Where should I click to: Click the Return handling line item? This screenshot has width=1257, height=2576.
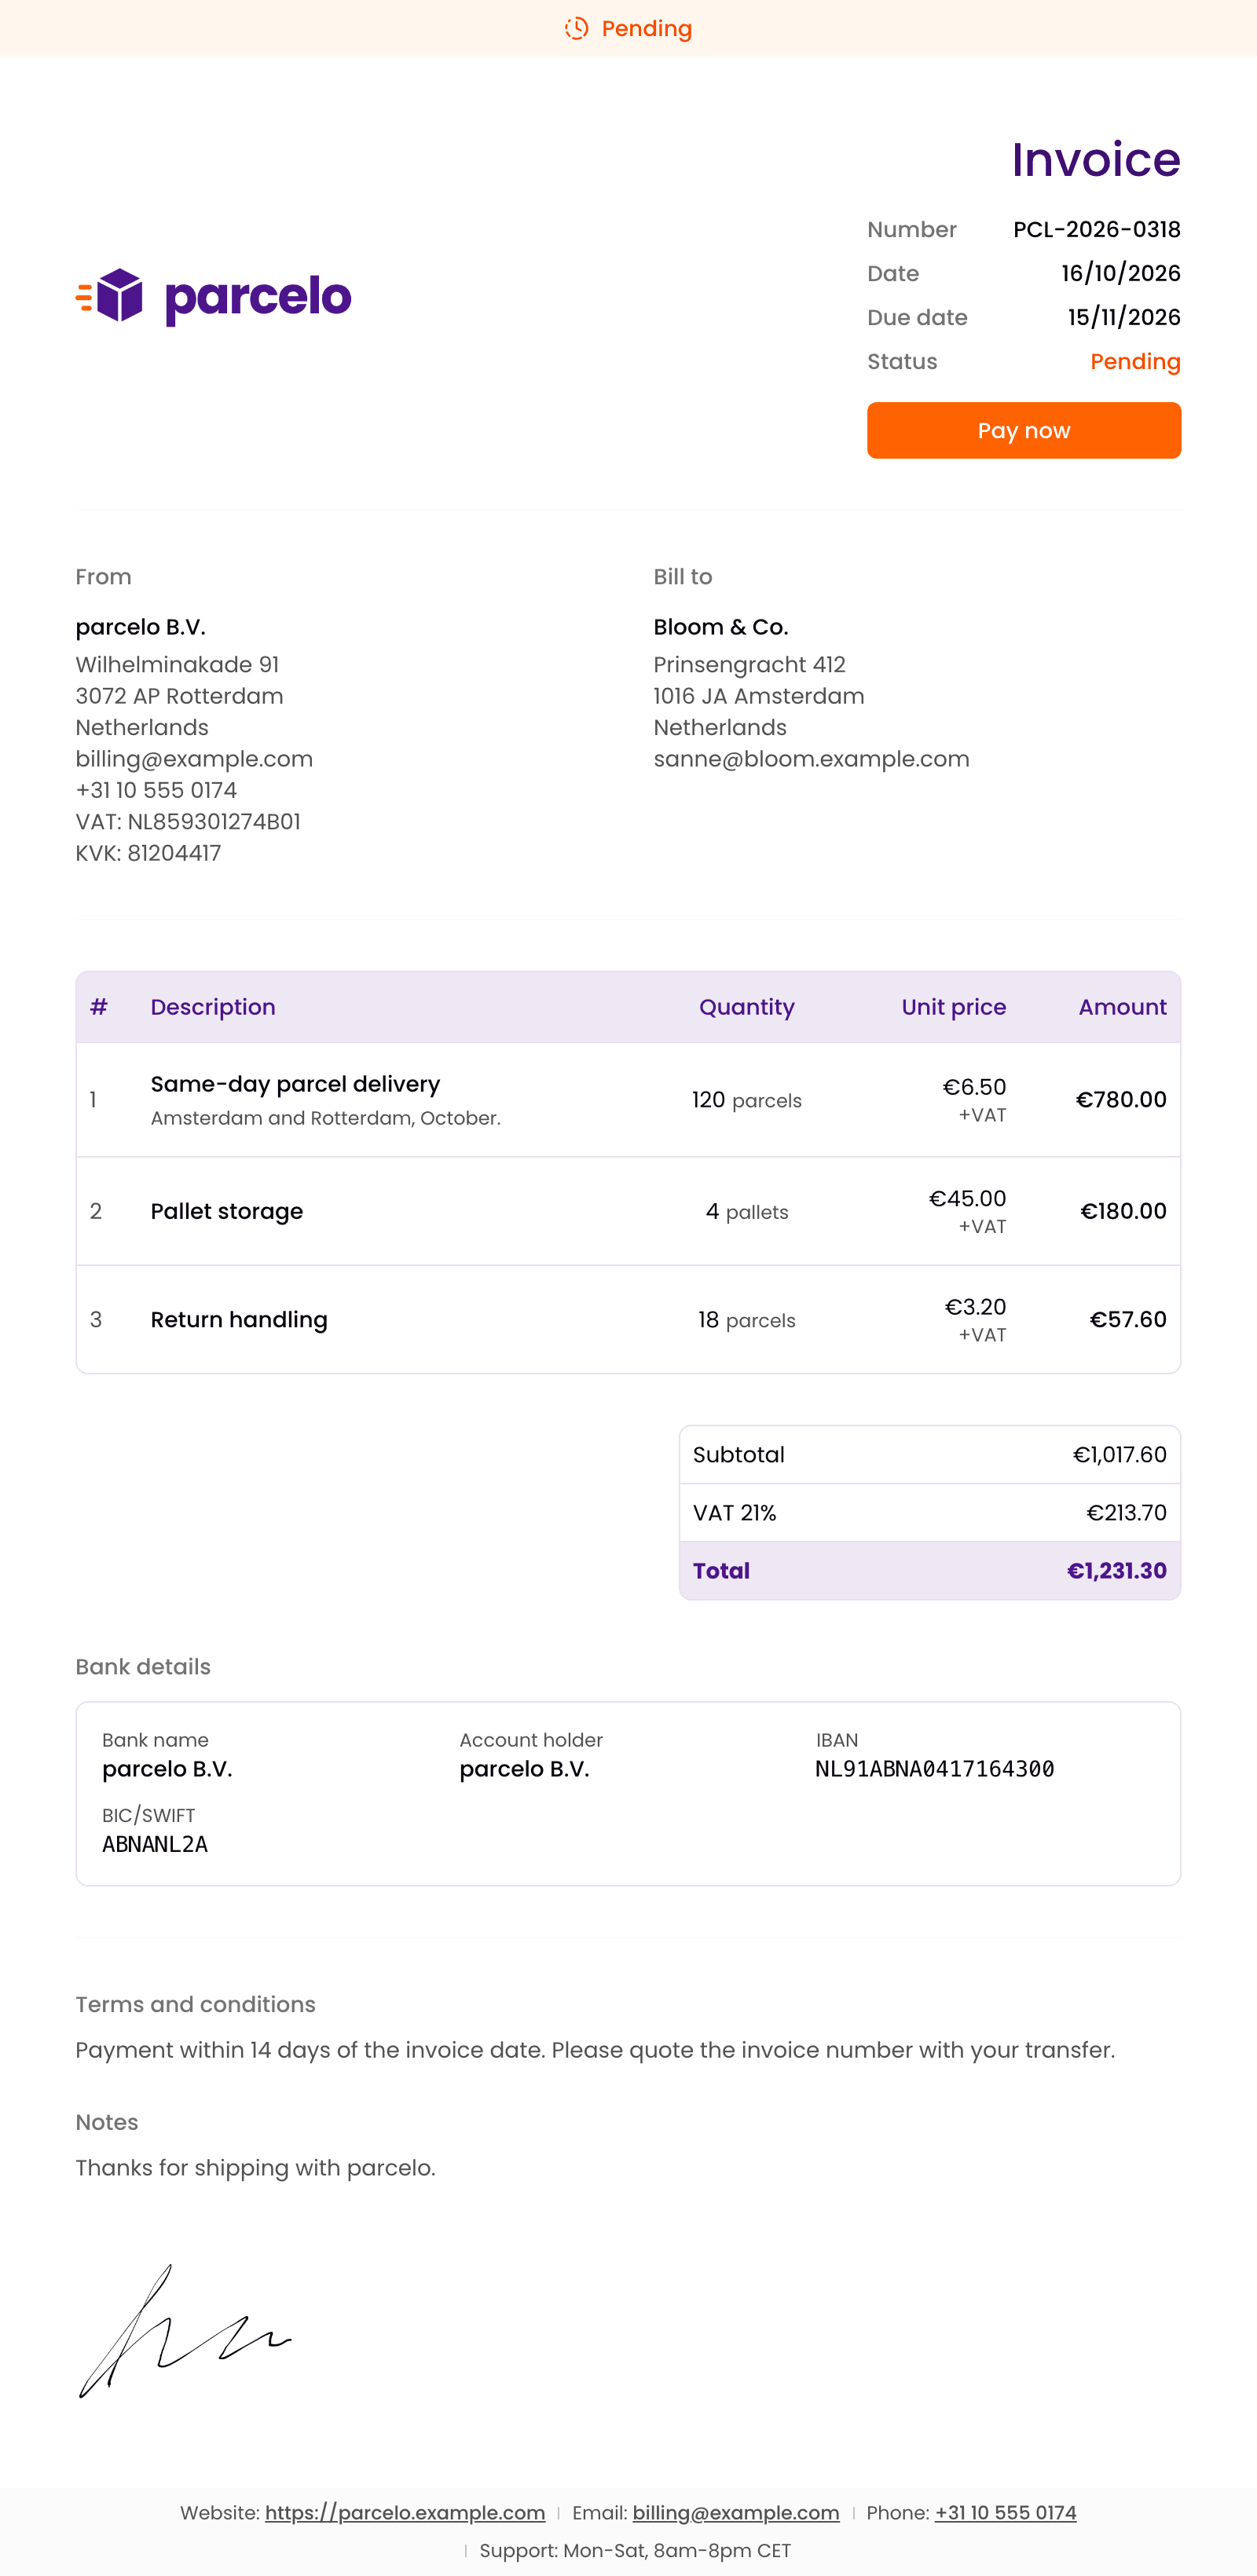tap(239, 1319)
